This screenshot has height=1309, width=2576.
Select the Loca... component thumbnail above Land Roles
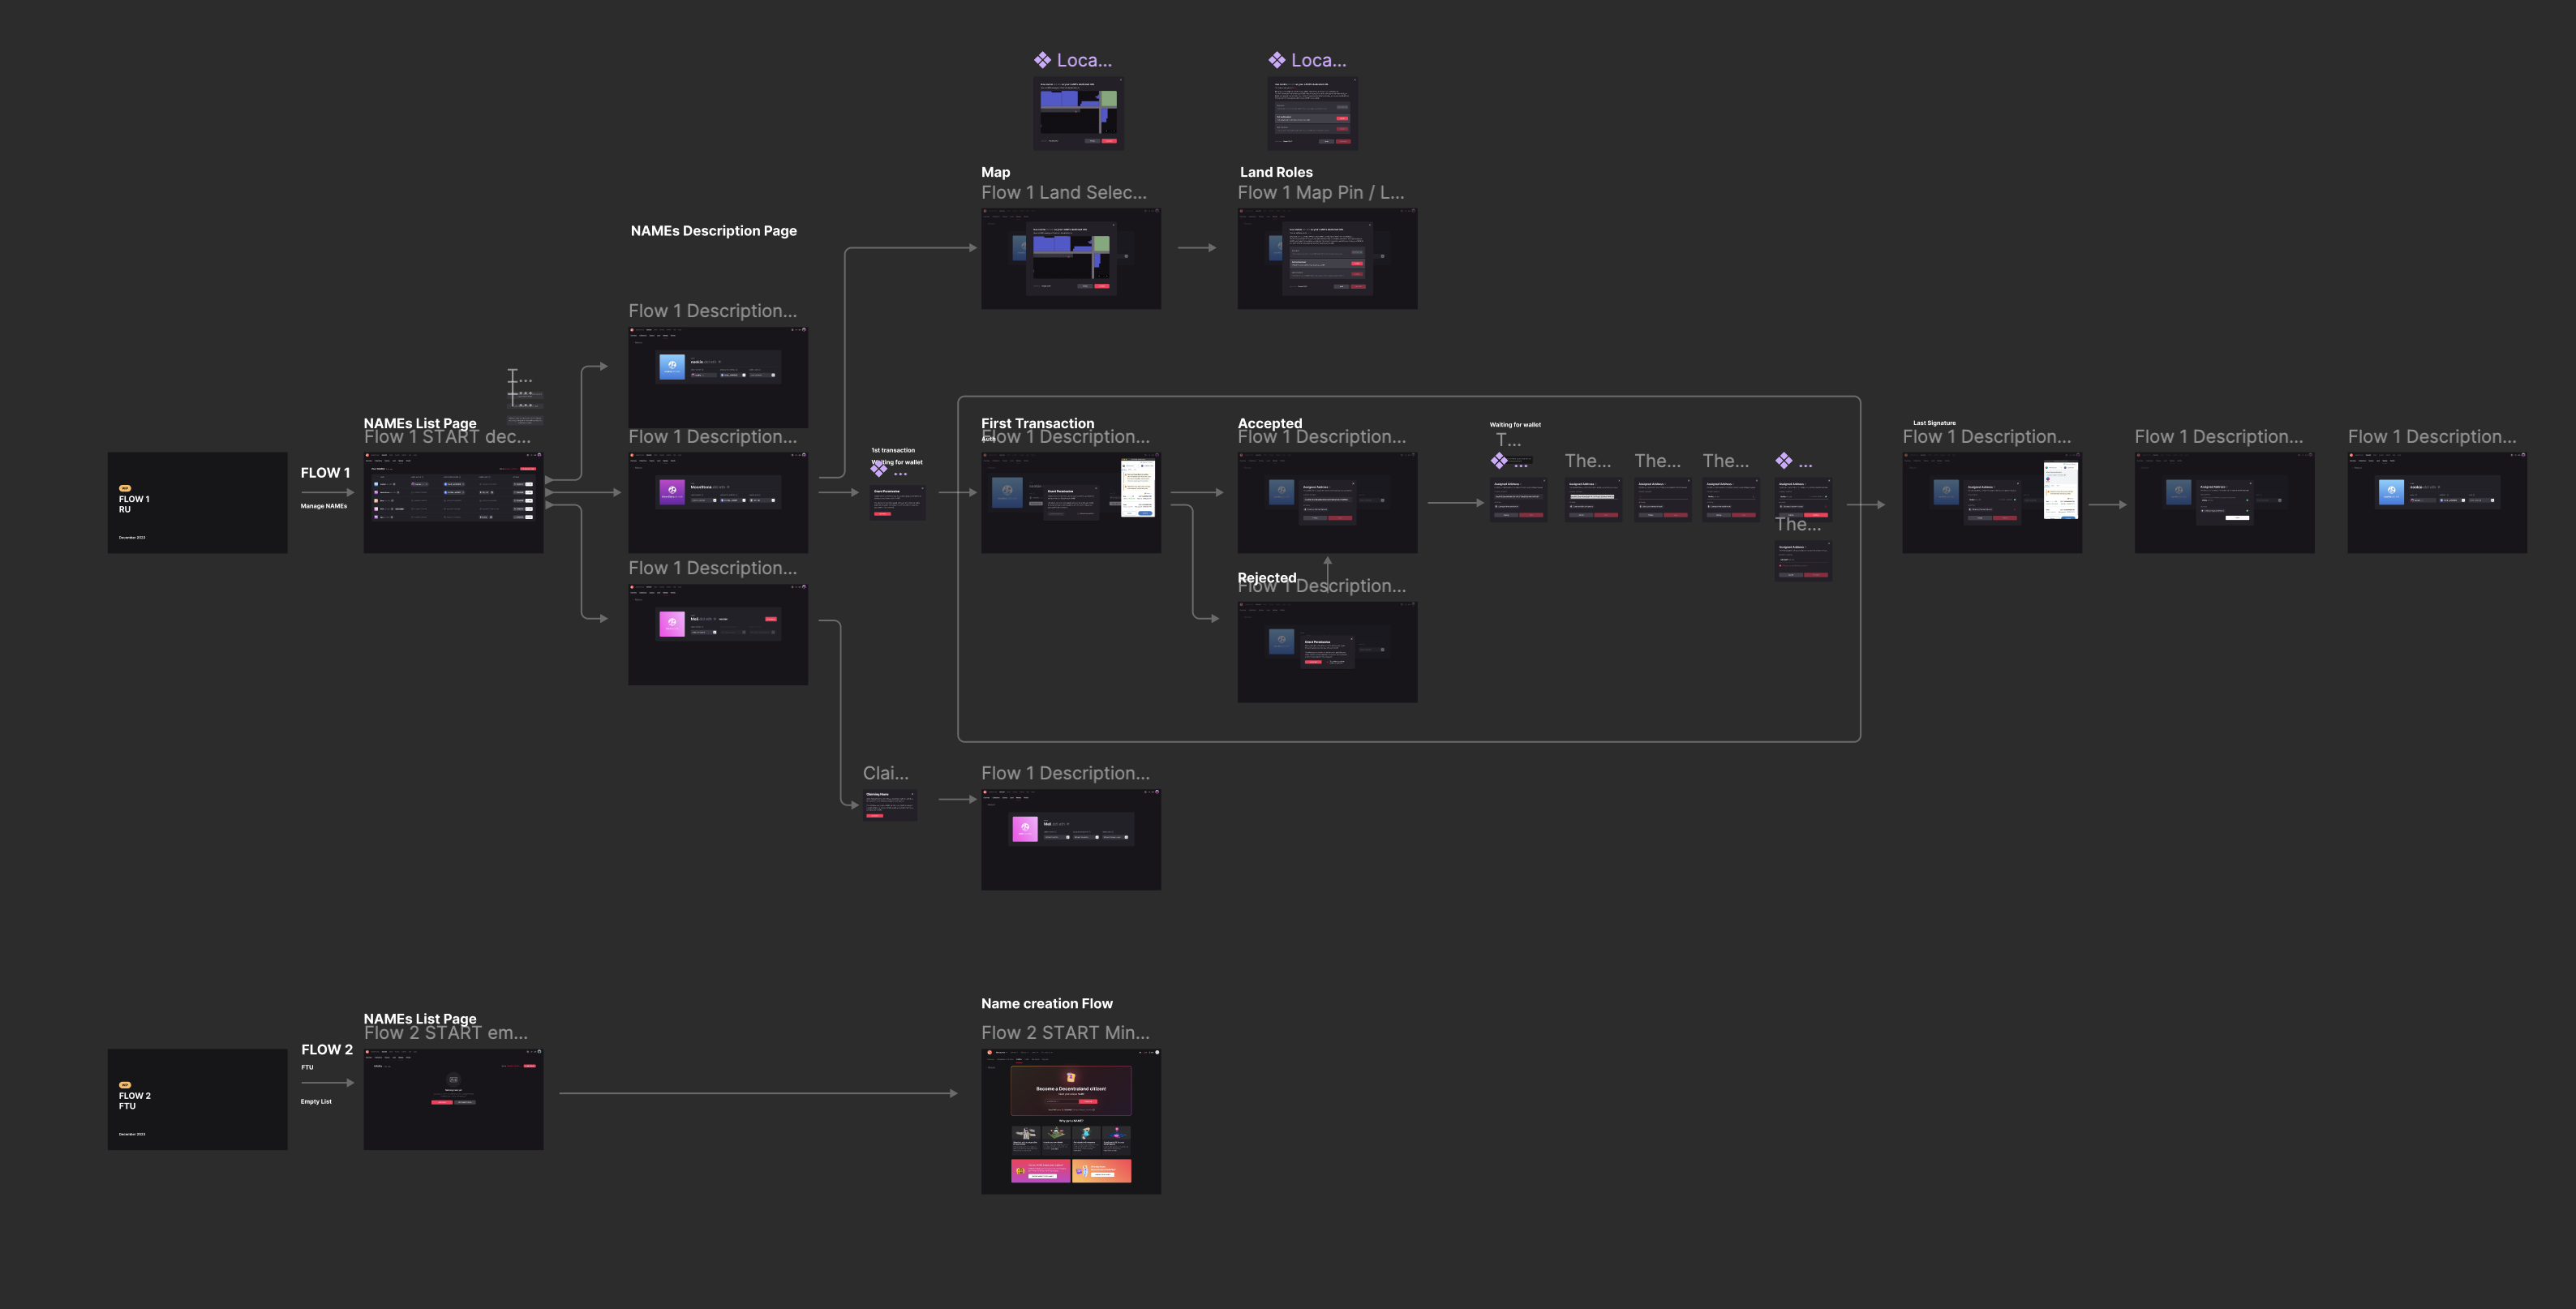pyautogui.click(x=1312, y=113)
